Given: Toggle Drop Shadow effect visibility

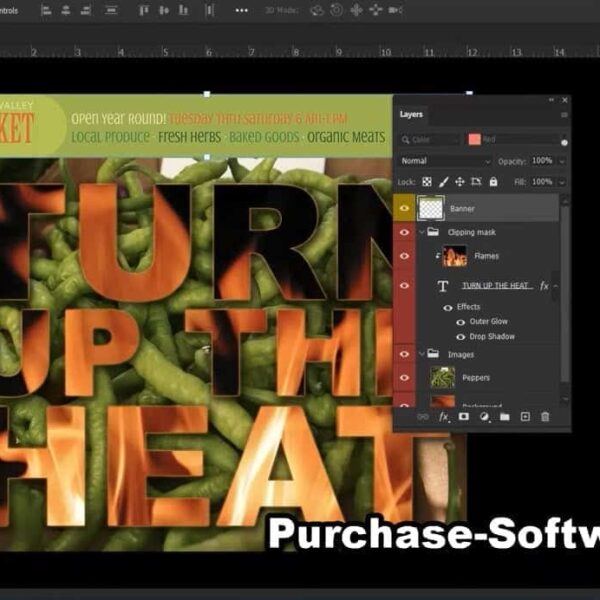Looking at the screenshot, I should coord(461,337).
